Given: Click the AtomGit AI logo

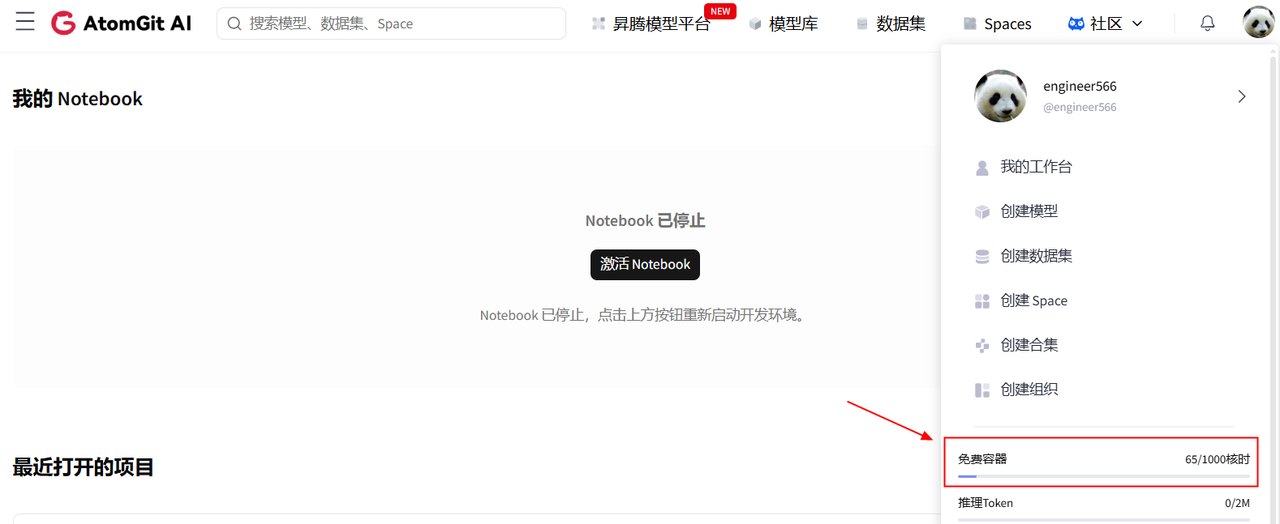Looking at the screenshot, I should 121,23.
